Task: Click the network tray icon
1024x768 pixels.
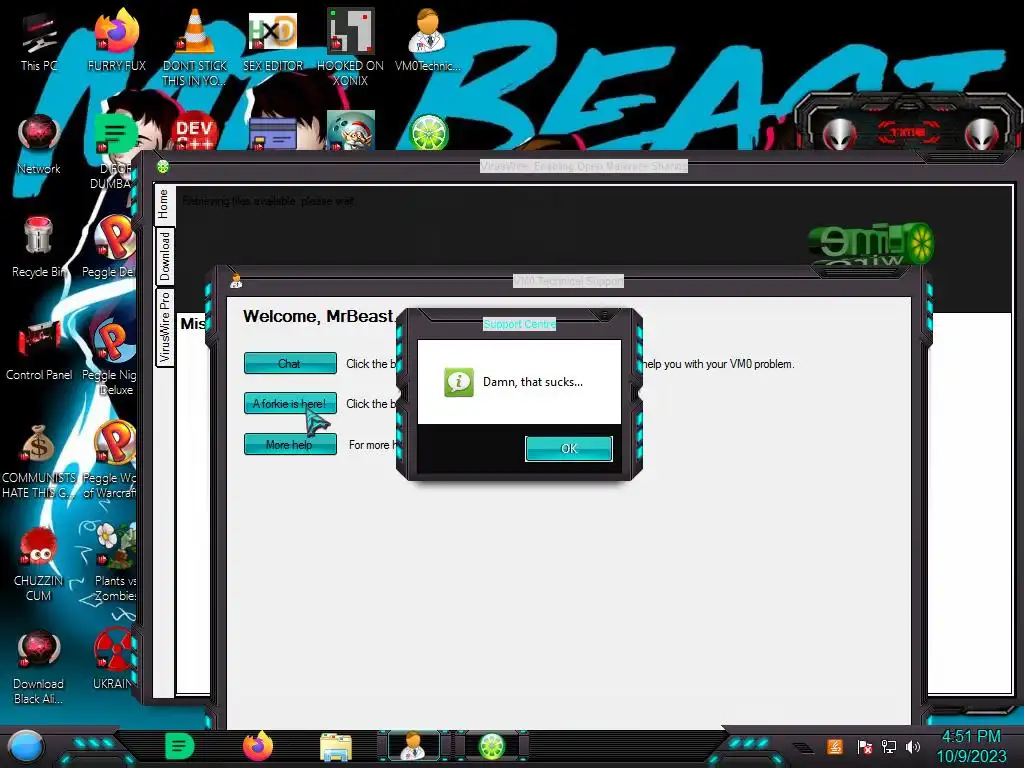Action: [888, 746]
